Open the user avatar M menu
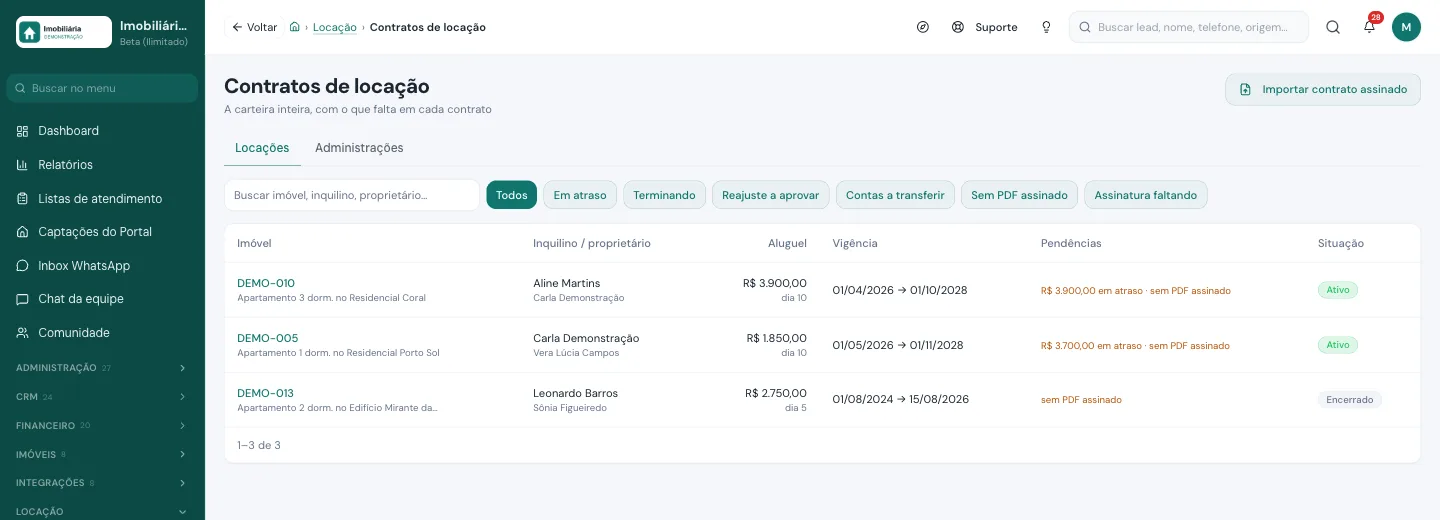1440x520 pixels. pos(1406,27)
